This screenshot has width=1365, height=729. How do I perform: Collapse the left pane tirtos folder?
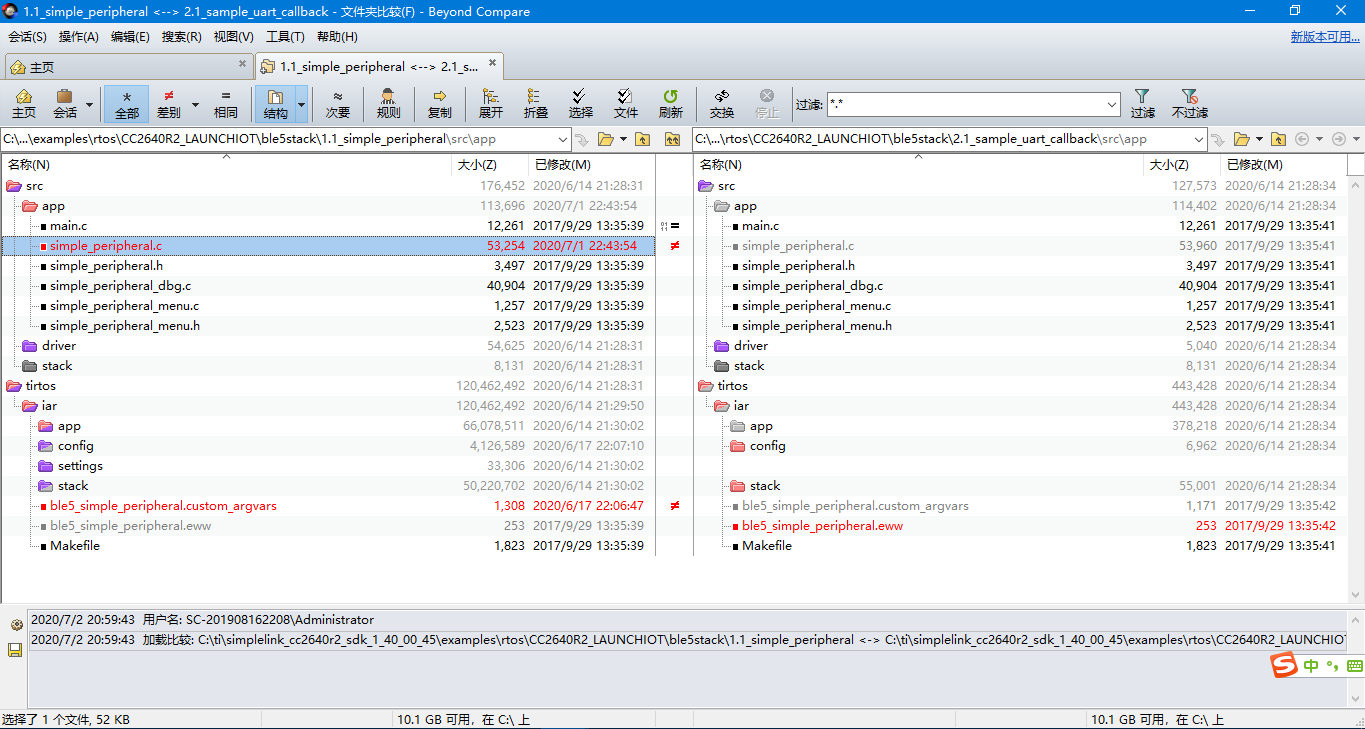coord(14,386)
